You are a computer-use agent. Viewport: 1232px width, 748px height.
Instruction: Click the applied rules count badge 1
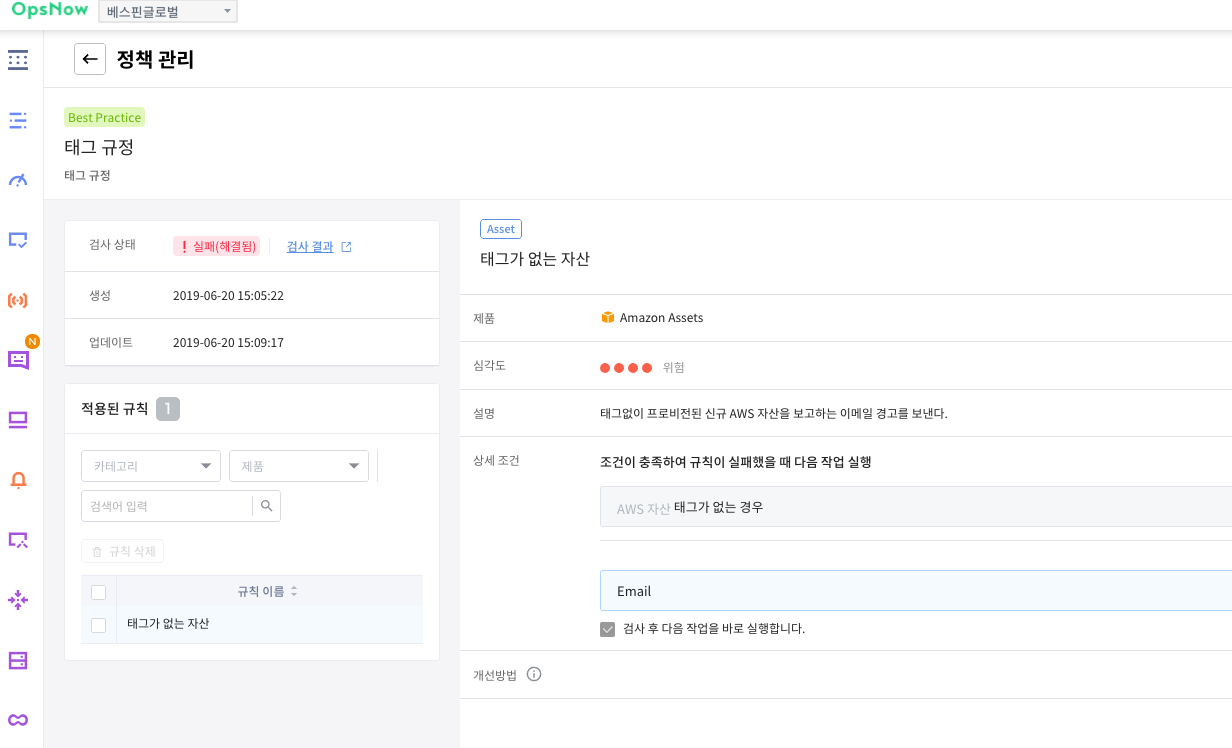click(168, 409)
